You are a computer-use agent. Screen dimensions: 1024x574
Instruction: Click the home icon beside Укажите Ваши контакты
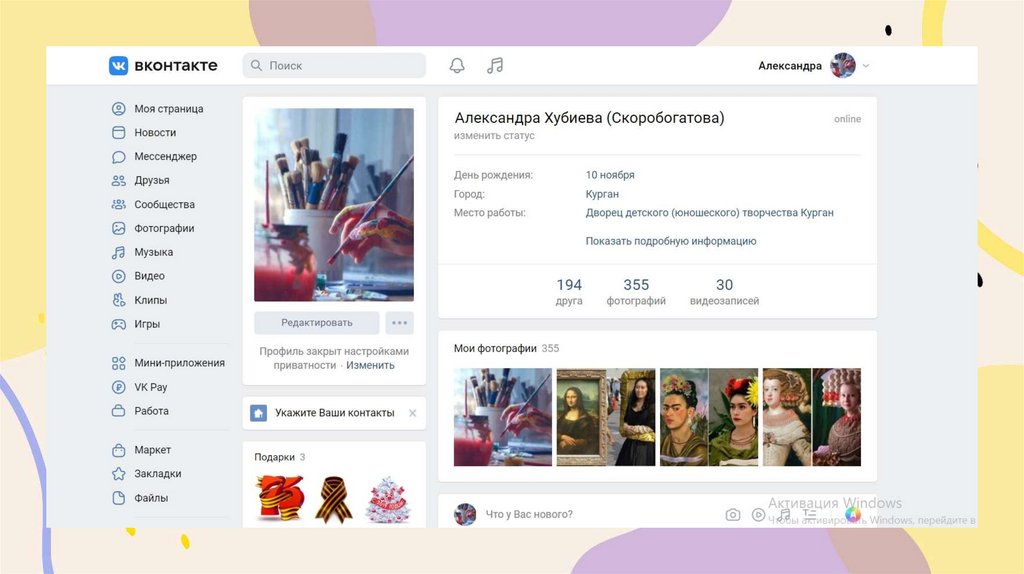pyautogui.click(x=259, y=413)
